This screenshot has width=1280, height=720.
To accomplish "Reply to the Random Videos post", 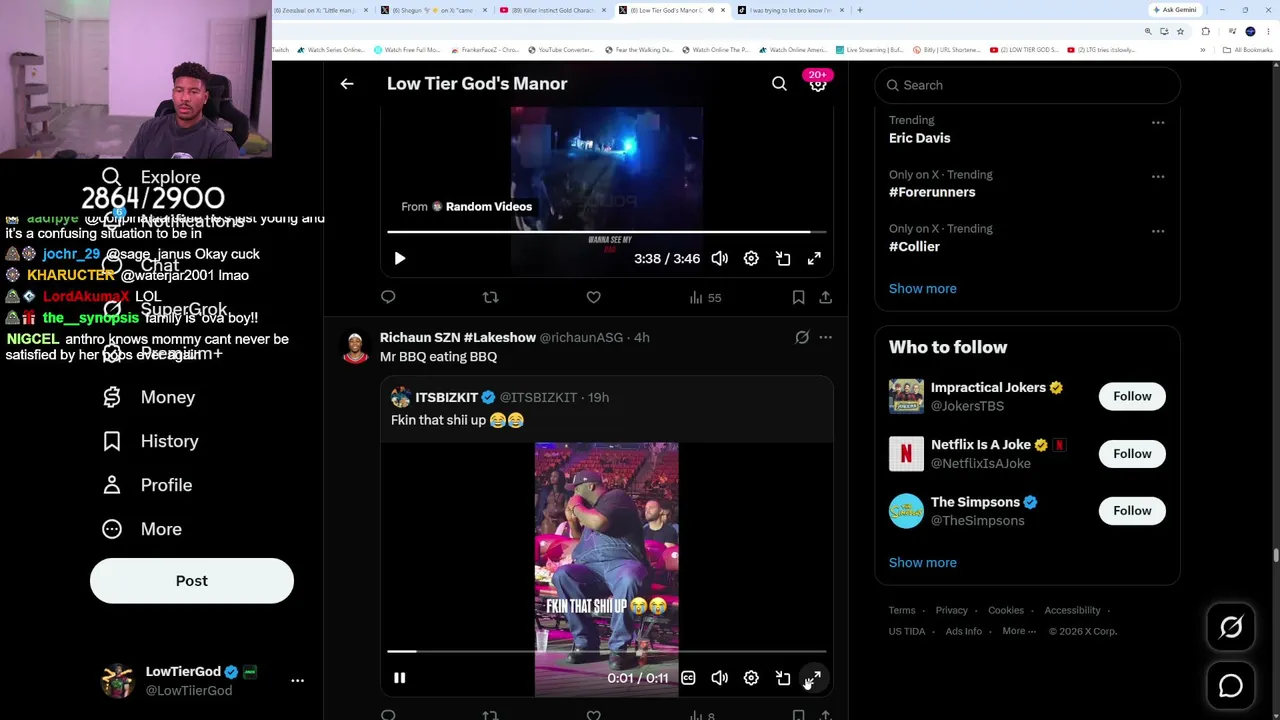I will pos(388,297).
